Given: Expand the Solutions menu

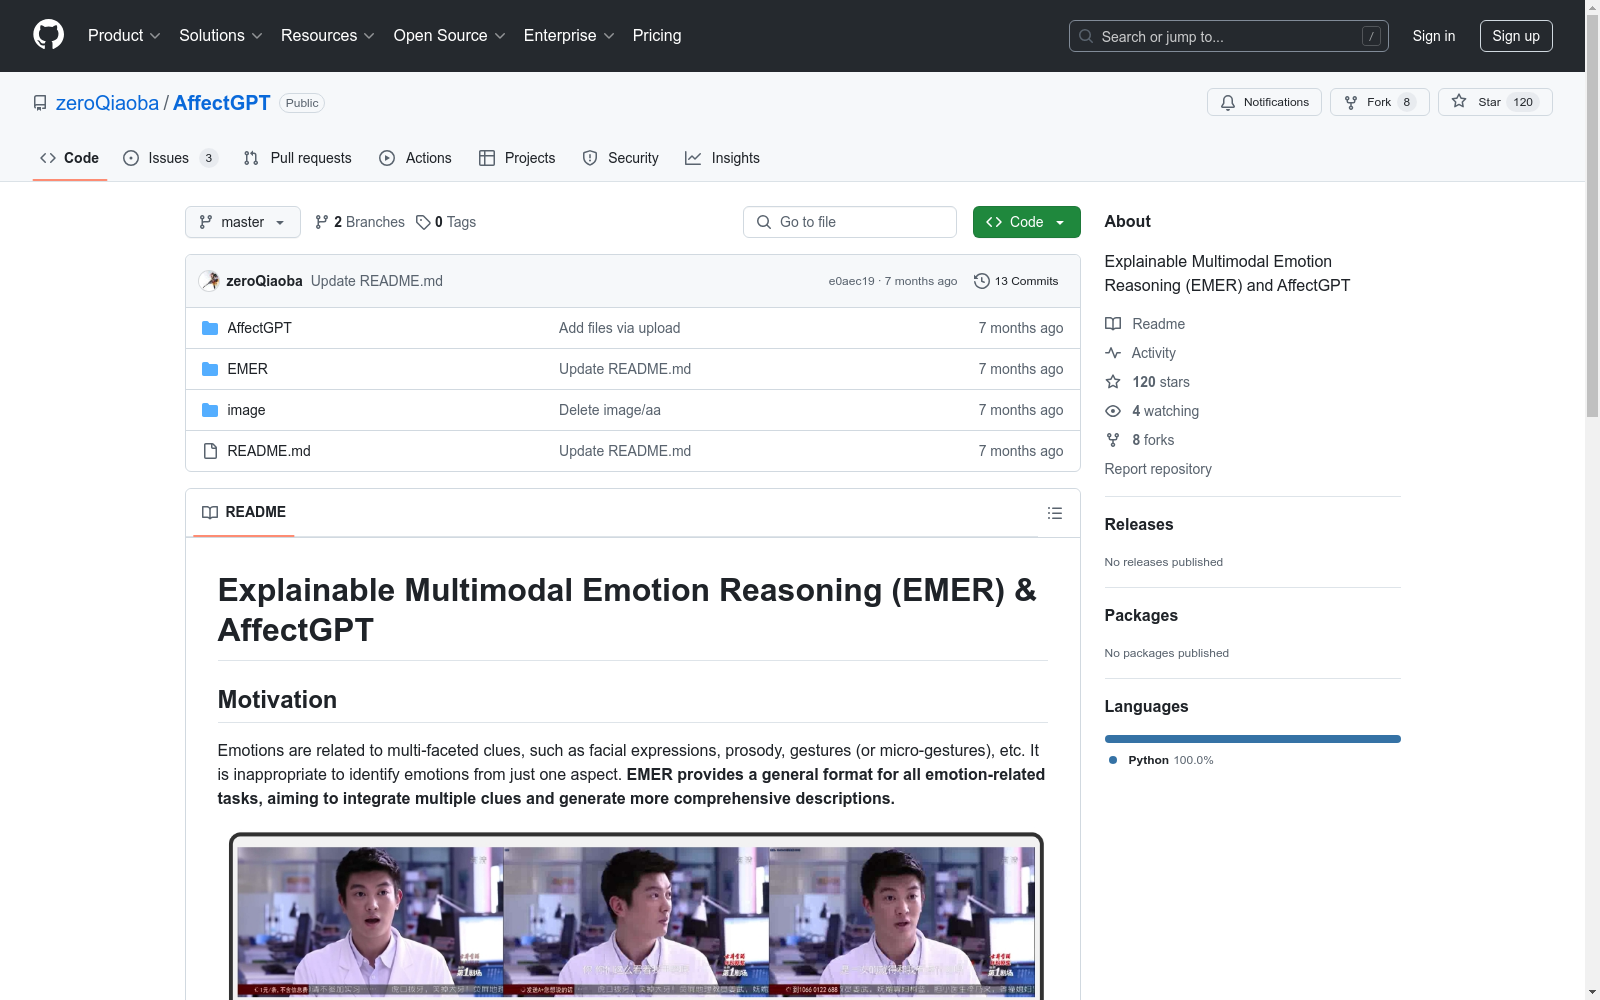Looking at the screenshot, I should [221, 35].
